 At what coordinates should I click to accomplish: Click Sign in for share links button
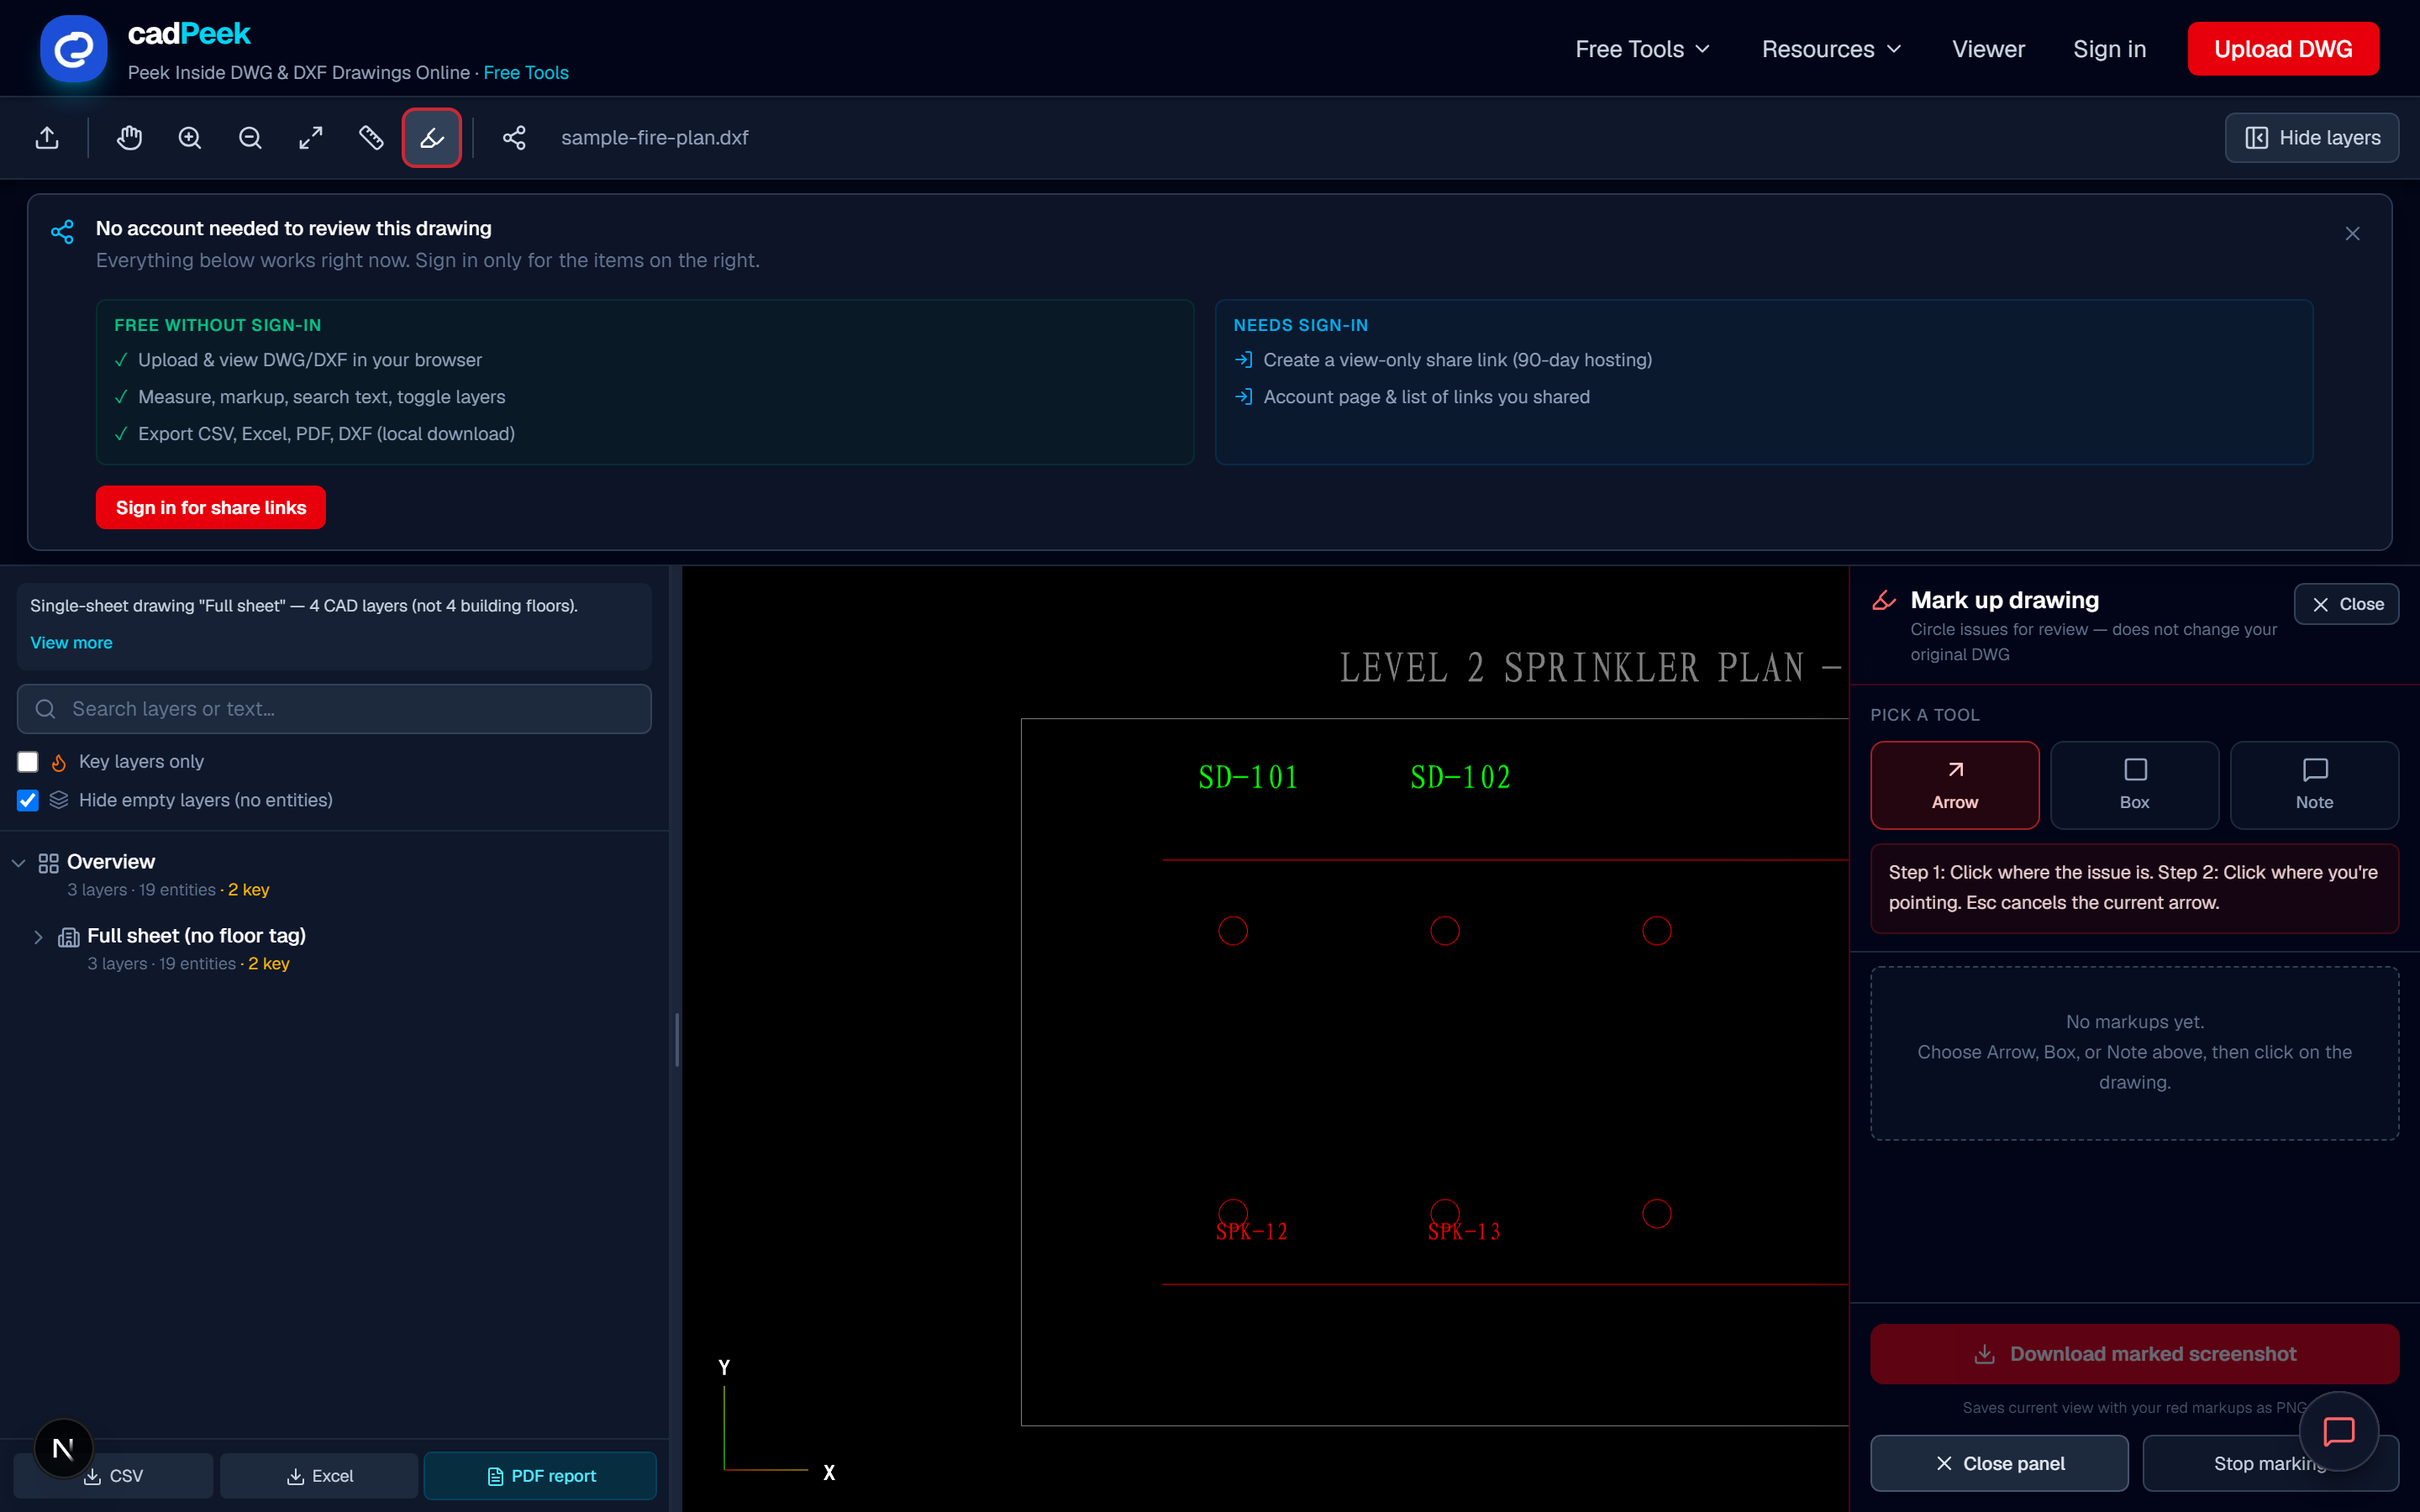pos(210,508)
